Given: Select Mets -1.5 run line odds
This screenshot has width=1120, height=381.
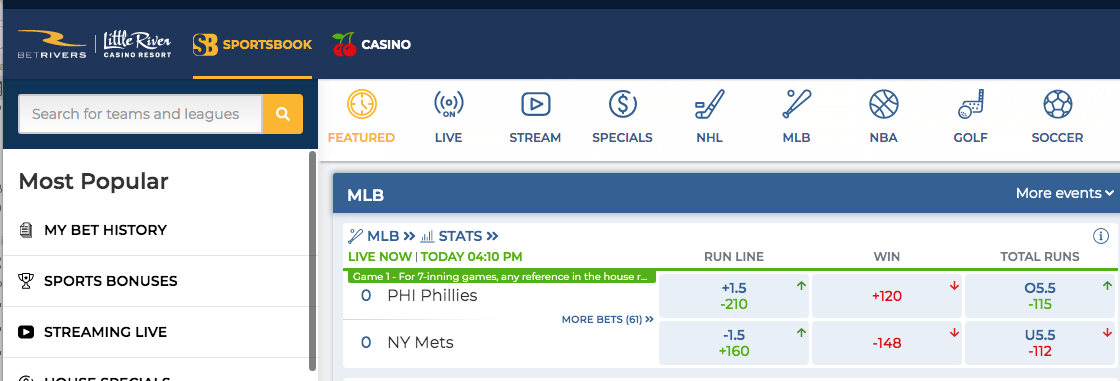Looking at the screenshot, I should 734,343.
